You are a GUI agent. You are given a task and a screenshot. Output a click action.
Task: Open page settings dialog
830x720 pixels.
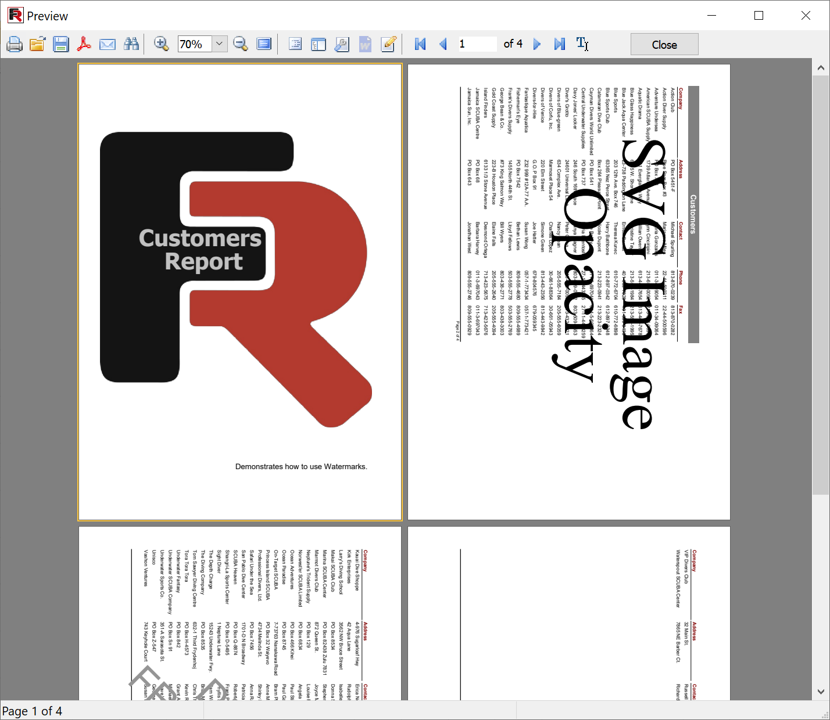click(342, 44)
